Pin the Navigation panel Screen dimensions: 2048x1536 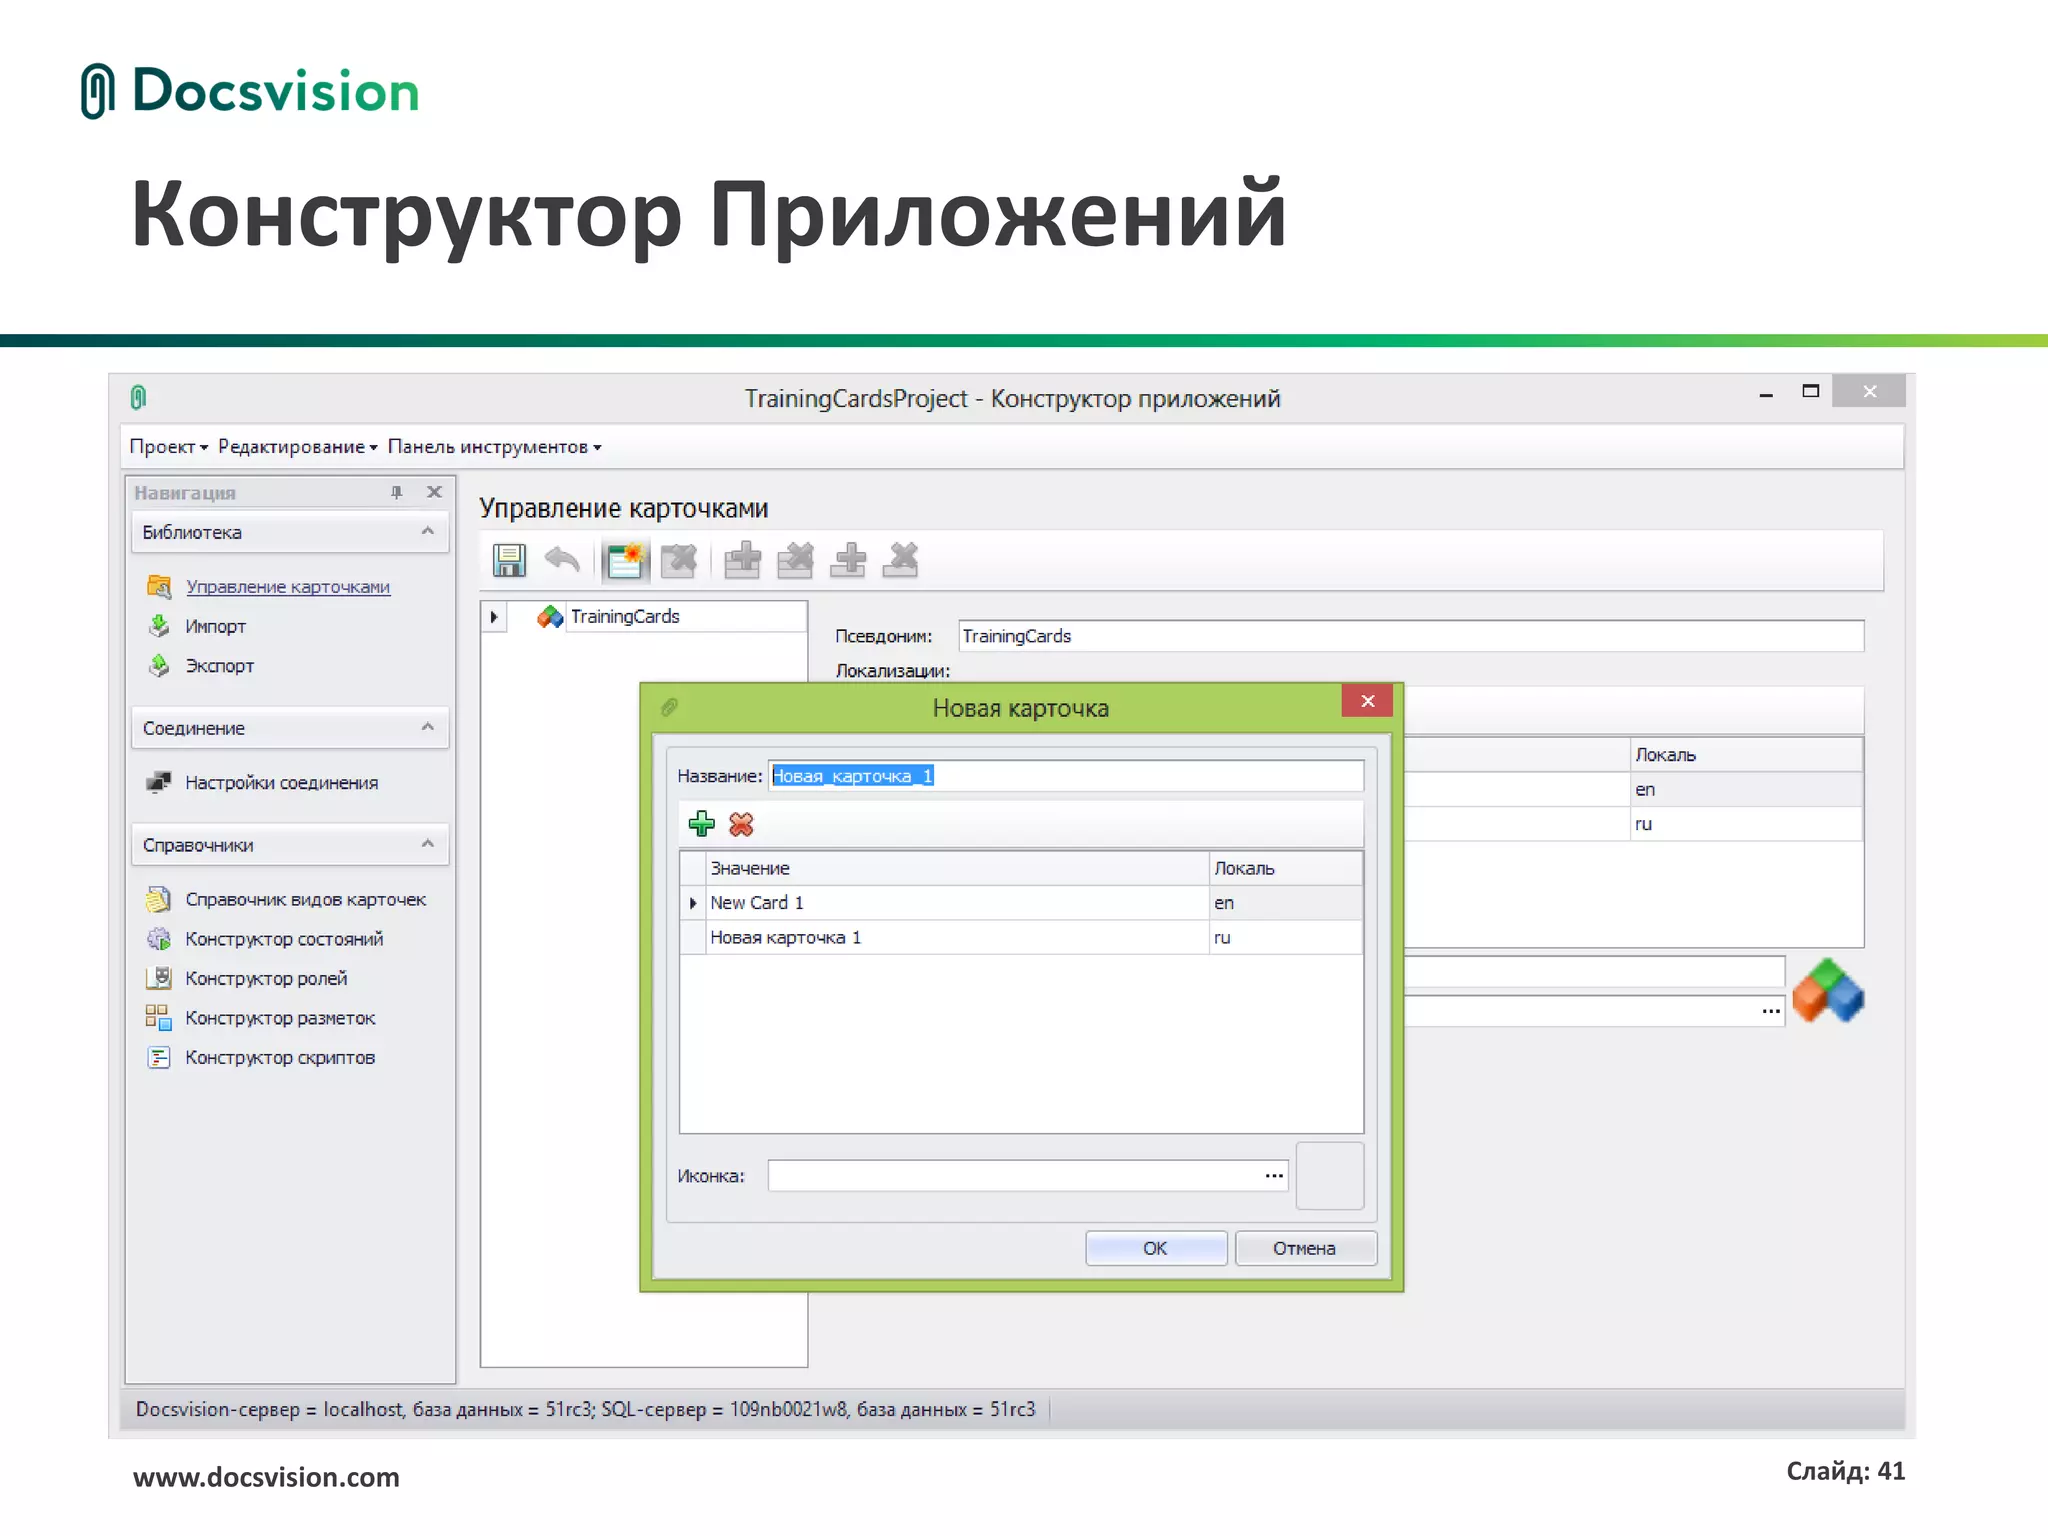[397, 492]
